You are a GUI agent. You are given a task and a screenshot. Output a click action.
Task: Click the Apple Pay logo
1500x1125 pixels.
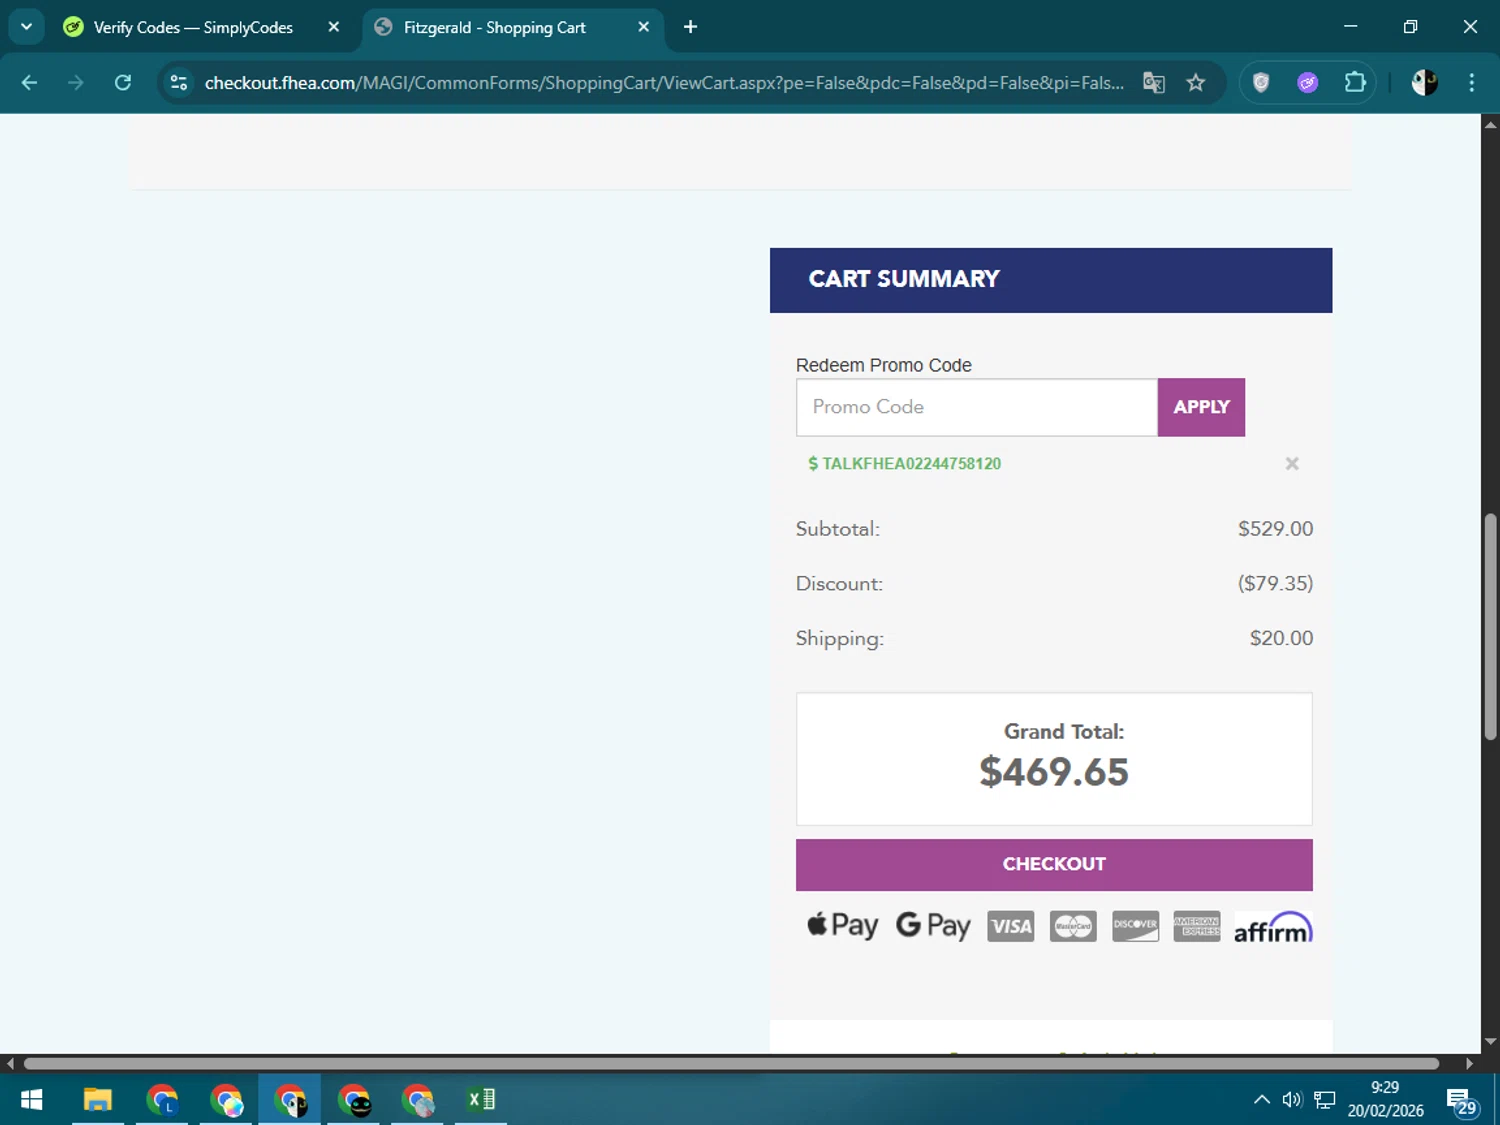pos(842,926)
